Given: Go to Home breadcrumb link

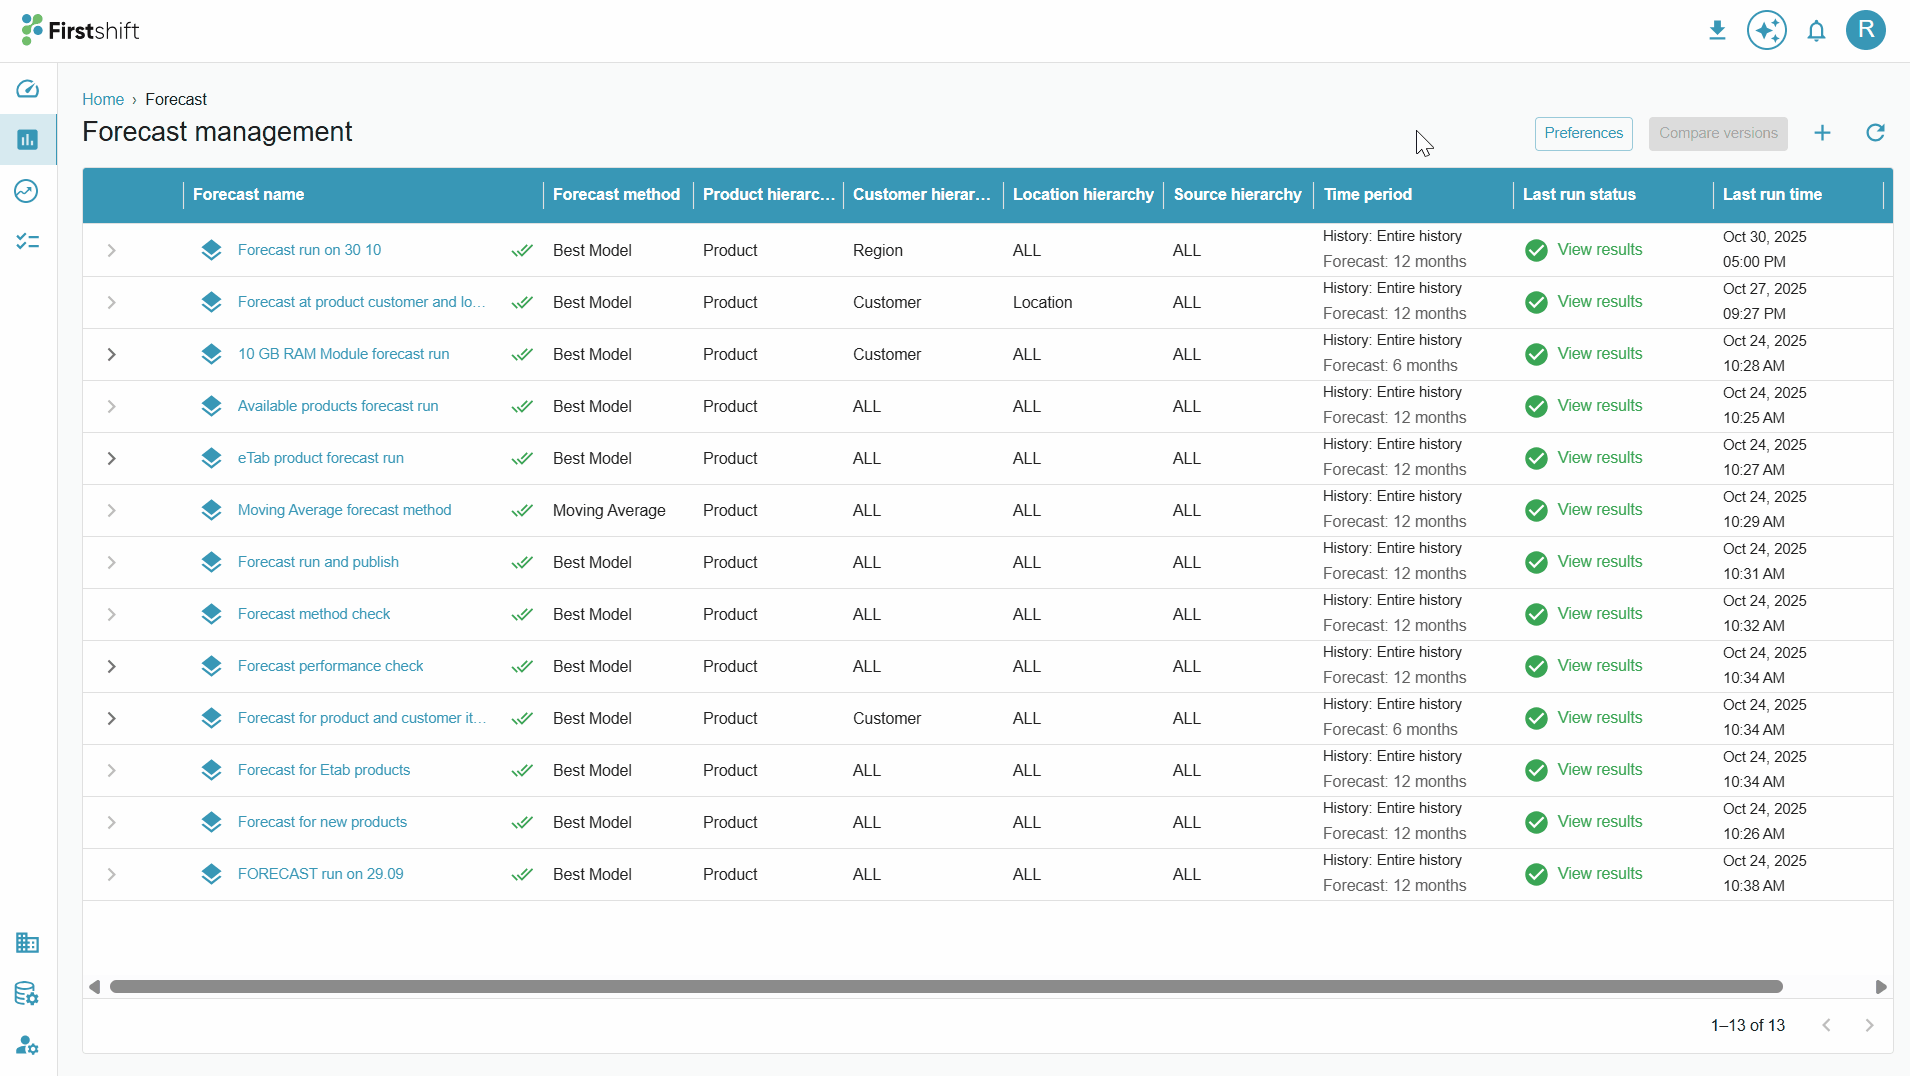Looking at the screenshot, I should (x=103, y=99).
